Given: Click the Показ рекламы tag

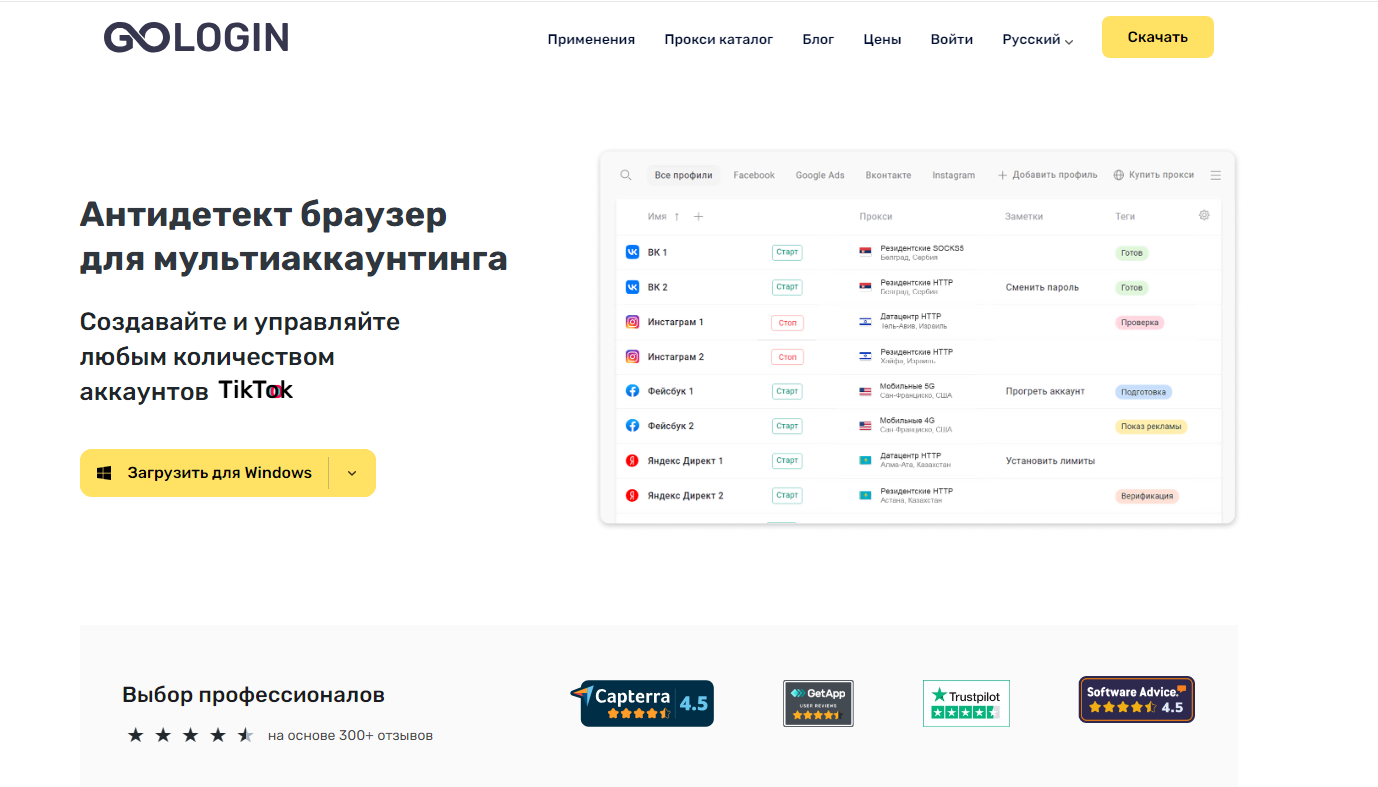Looking at the screenshot, I should [1150, 427].
